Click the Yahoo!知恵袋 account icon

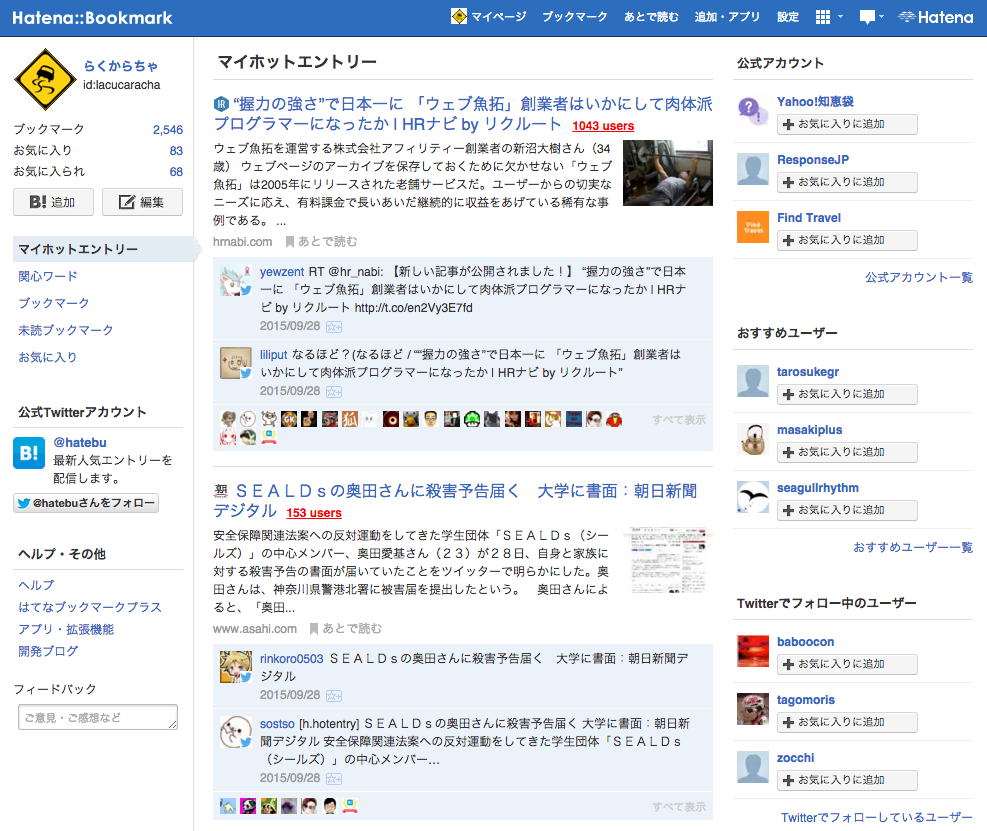(753, 111)
